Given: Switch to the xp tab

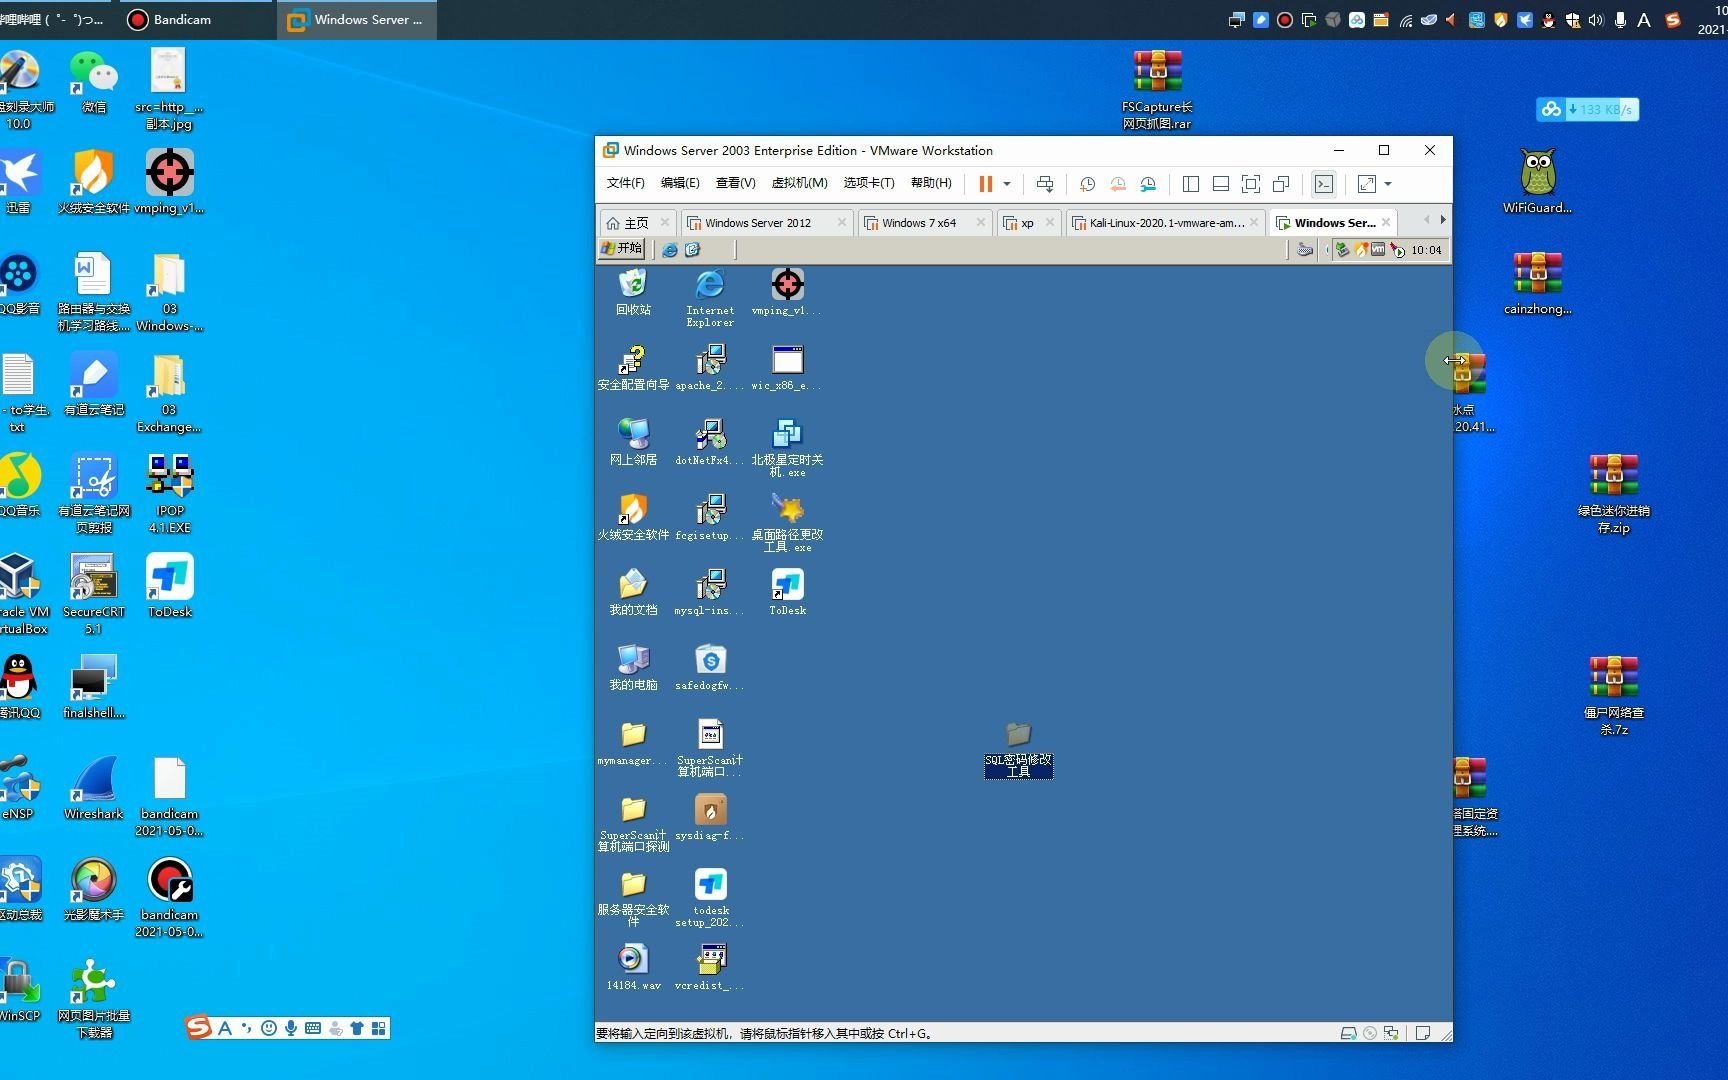Looking at the screenshot, I should [1027, 223].
